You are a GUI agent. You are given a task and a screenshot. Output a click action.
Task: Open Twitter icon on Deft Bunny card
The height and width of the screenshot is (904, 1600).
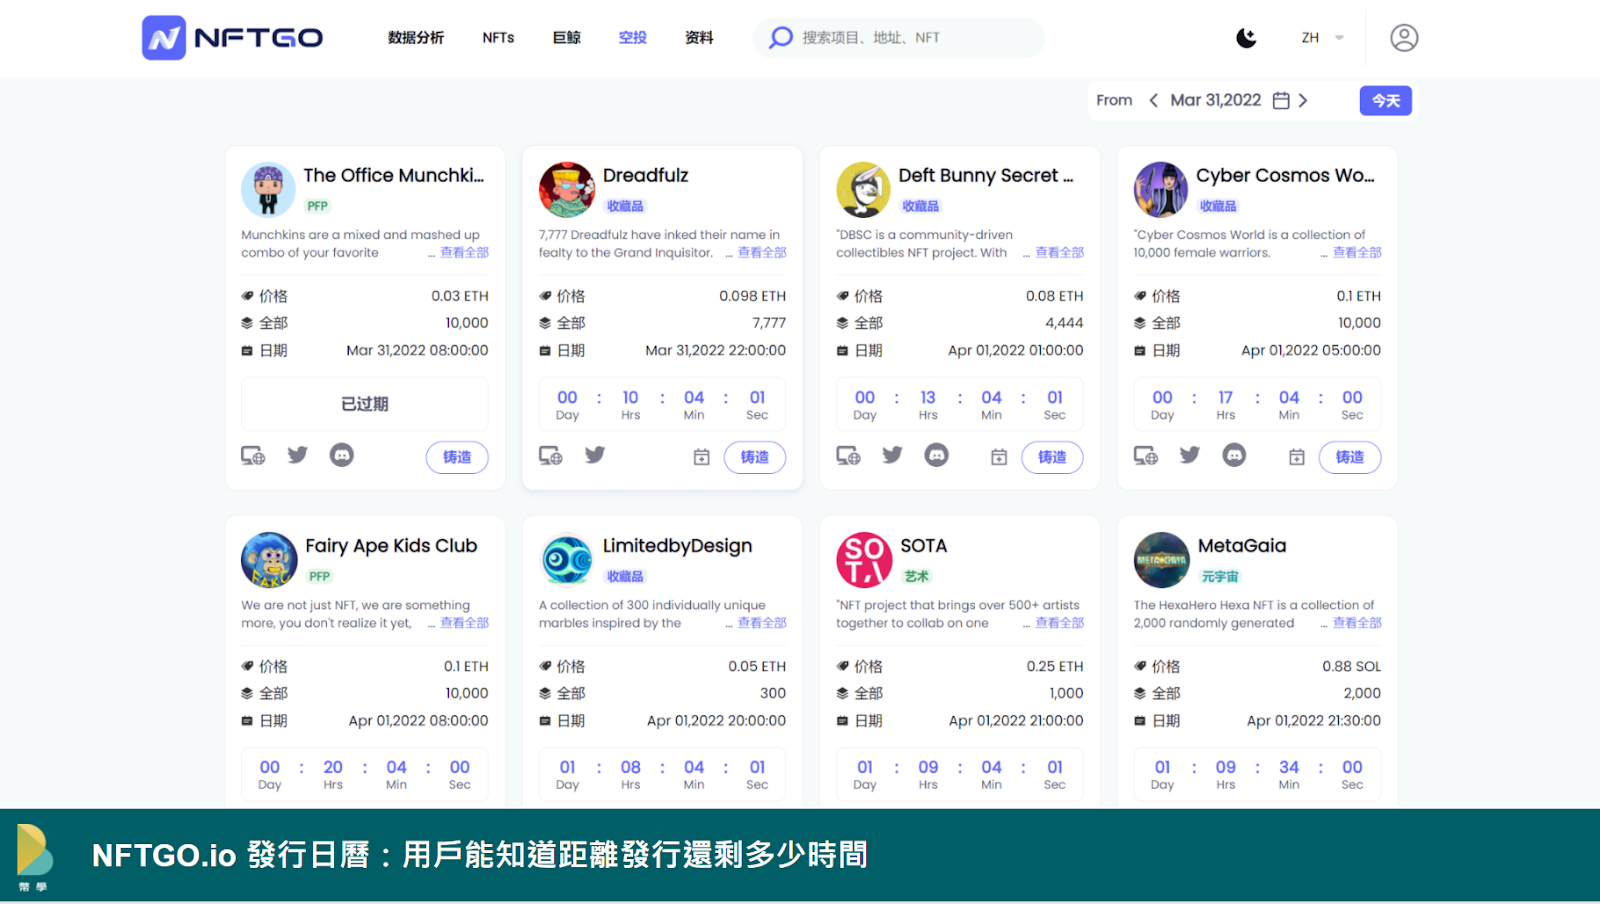point(892,455)
